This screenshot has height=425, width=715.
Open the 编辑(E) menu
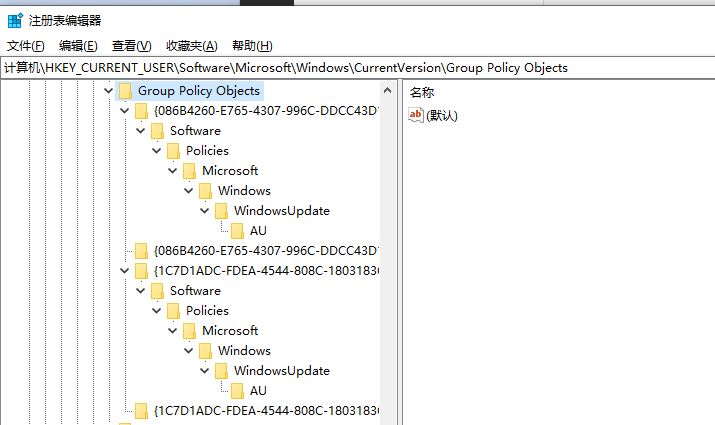[x=78, y=46]
